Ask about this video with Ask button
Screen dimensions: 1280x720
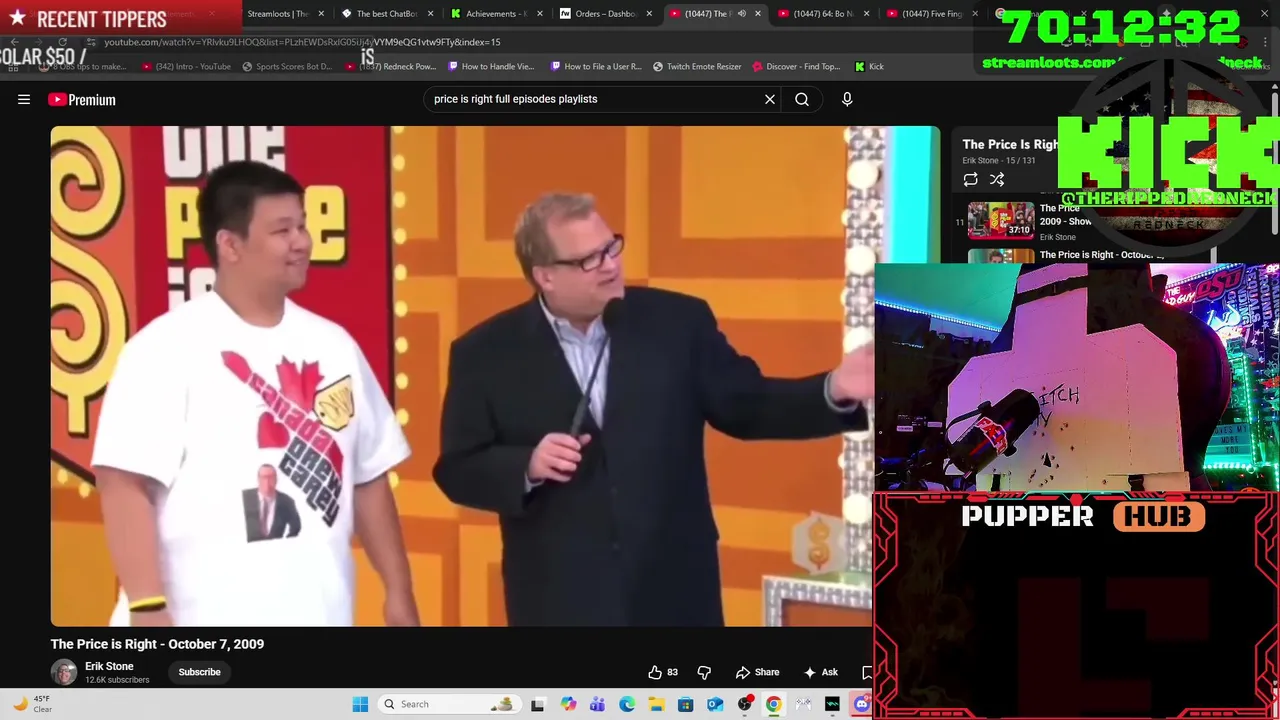821,672
